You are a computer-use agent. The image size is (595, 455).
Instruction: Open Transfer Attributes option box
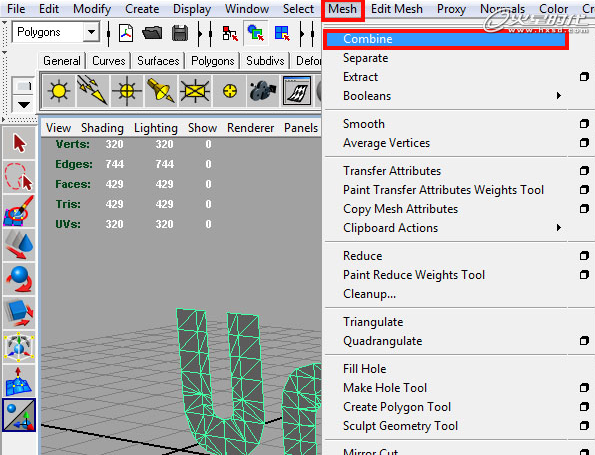click(x=584, y=171)
